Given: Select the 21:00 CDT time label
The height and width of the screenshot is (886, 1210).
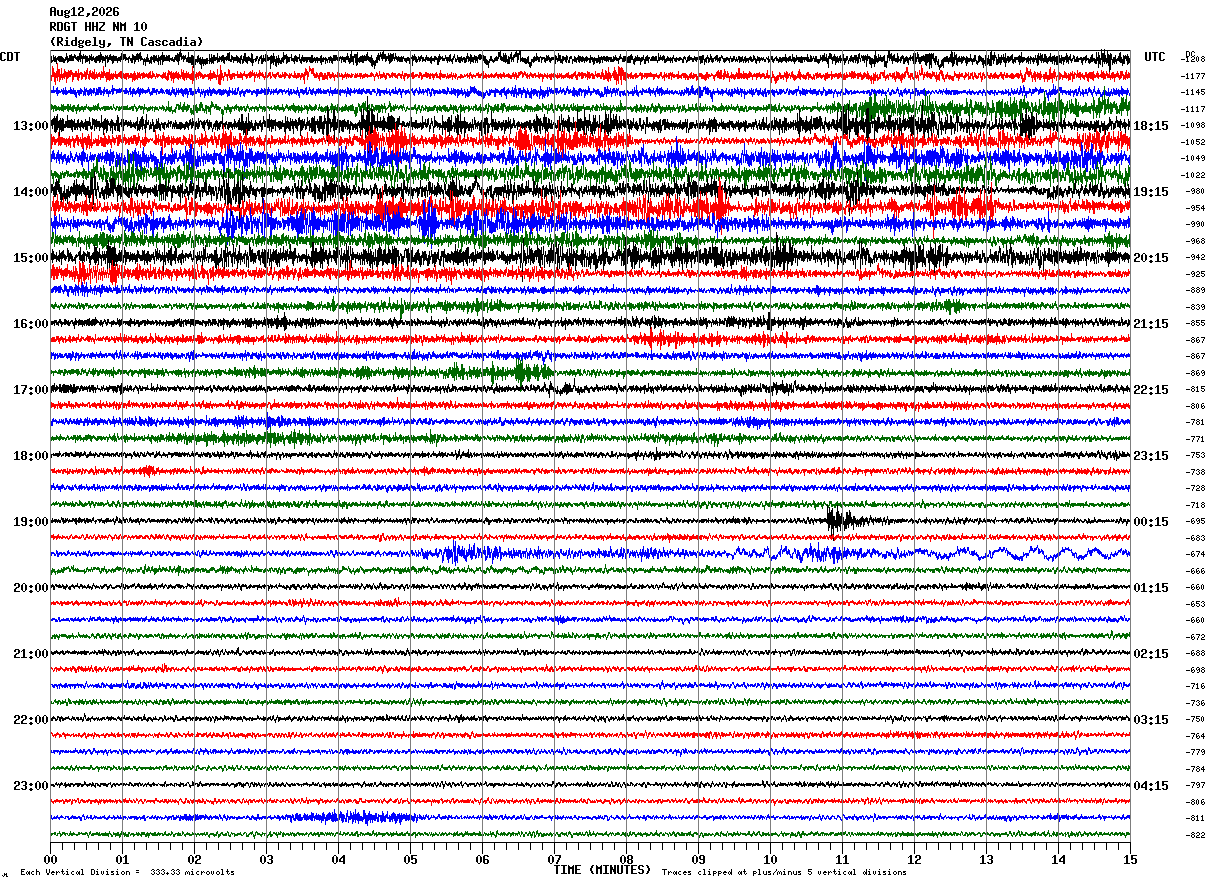Looking at the screenshot, I should point(31,654).
